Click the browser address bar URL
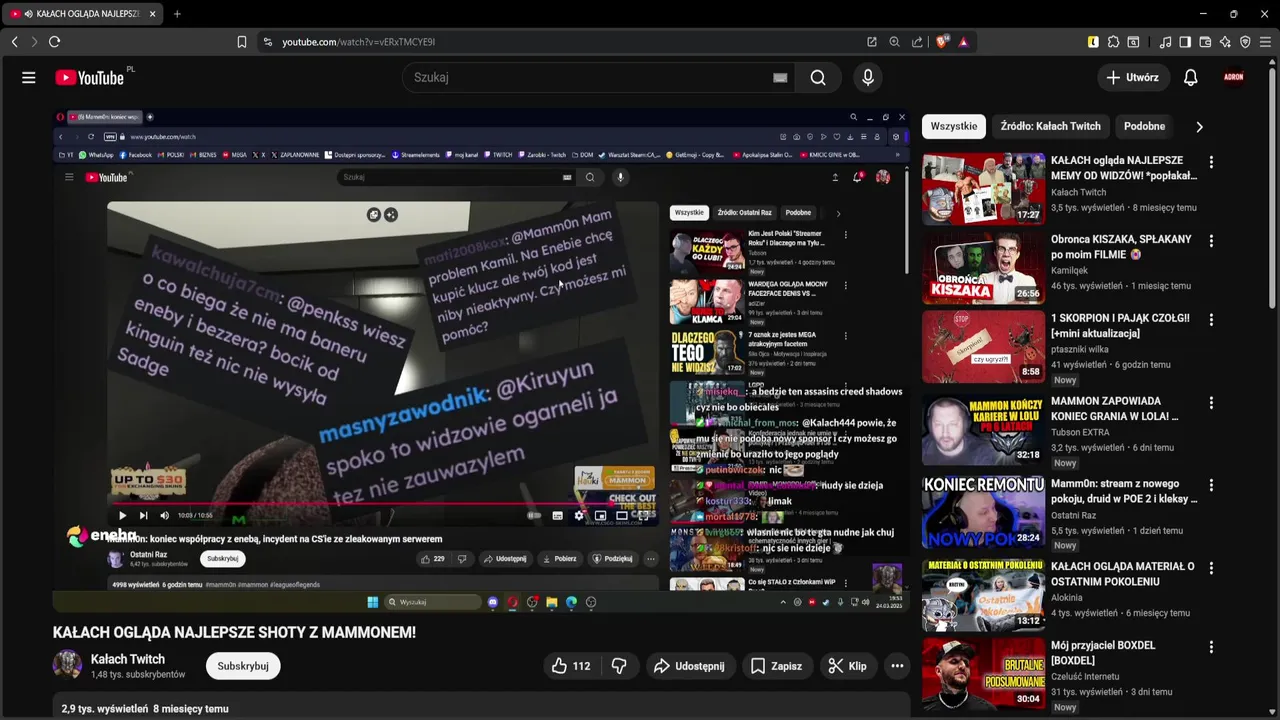Image resolution: width=1280 pixels, height=720 pixels. click(358, 42)
